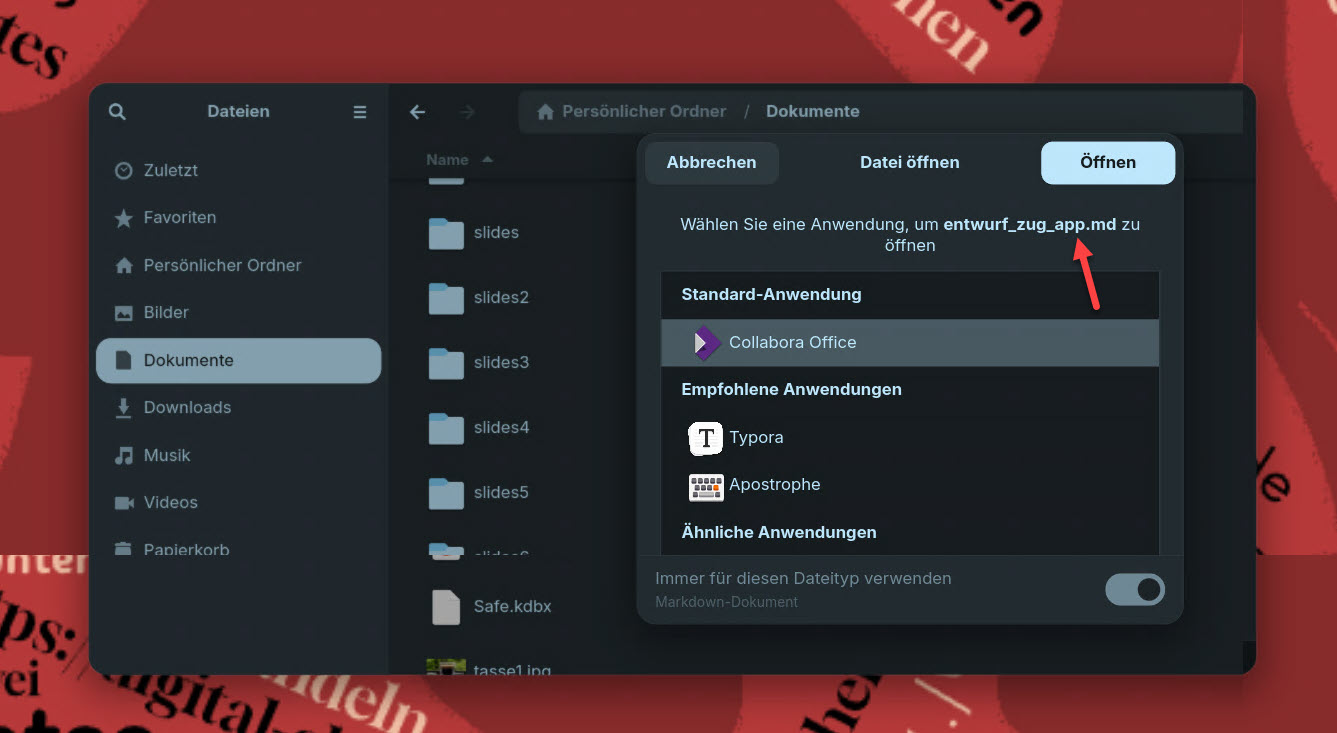Open Musik in the sidebar
Screen dimensions: 1337x733
point(167,456)
